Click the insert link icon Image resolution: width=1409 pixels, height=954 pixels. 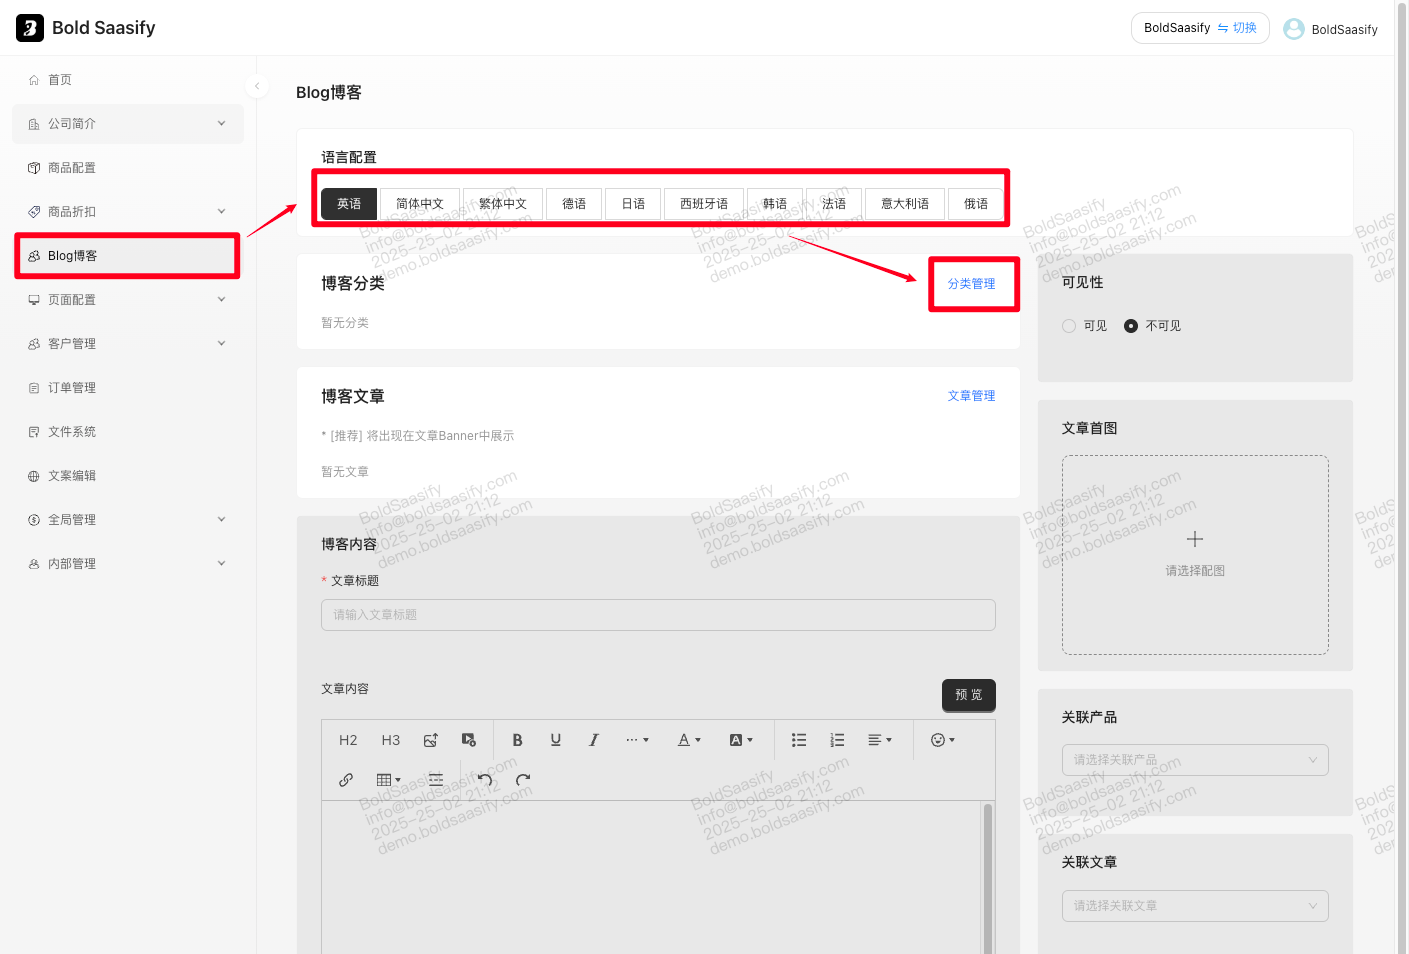coord(346,780)
